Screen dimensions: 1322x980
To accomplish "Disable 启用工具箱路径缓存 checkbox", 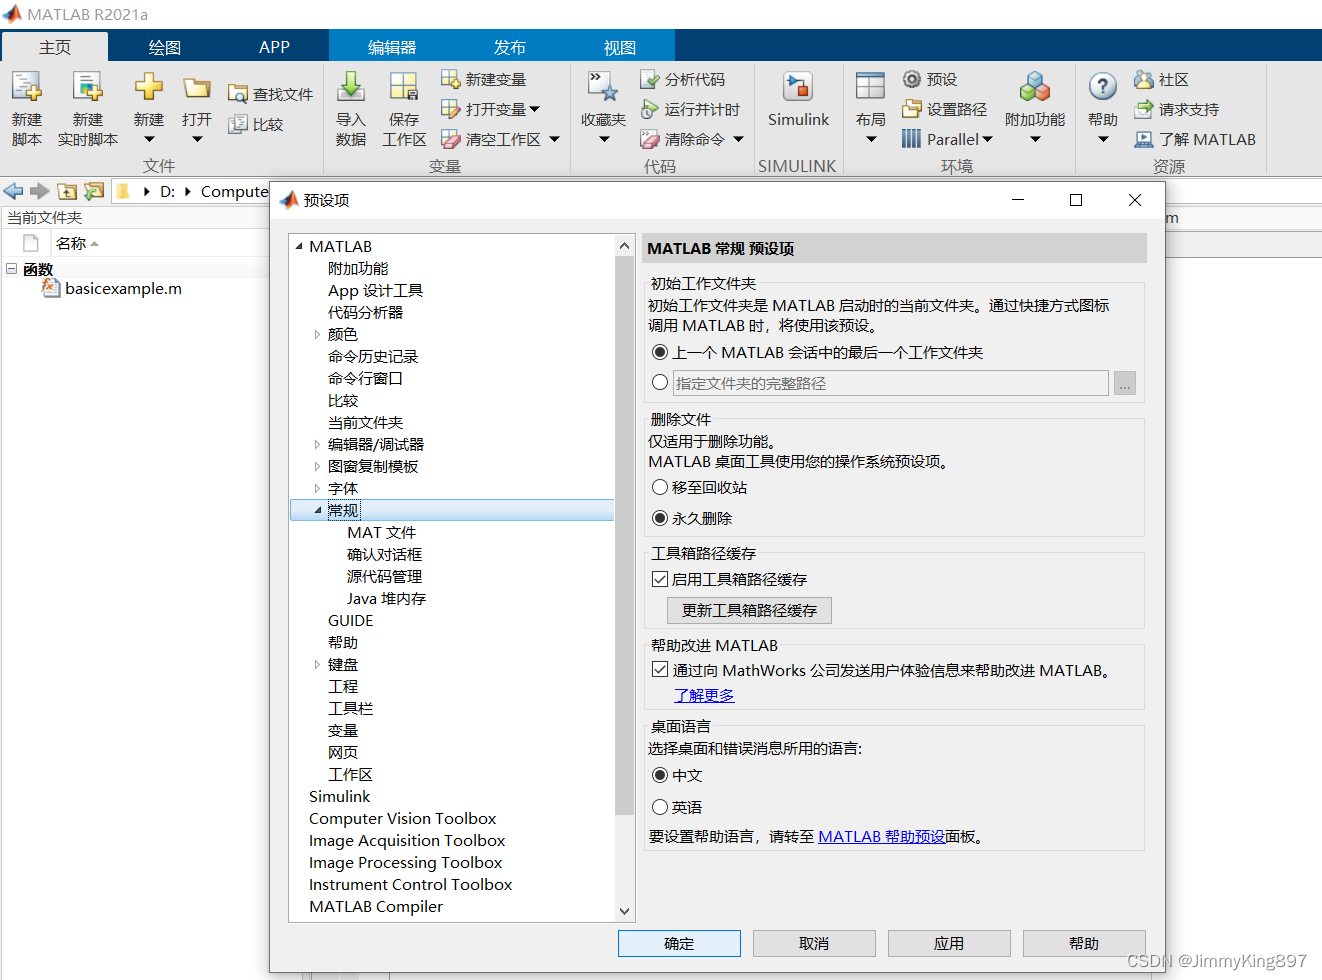I will (660, 578).
